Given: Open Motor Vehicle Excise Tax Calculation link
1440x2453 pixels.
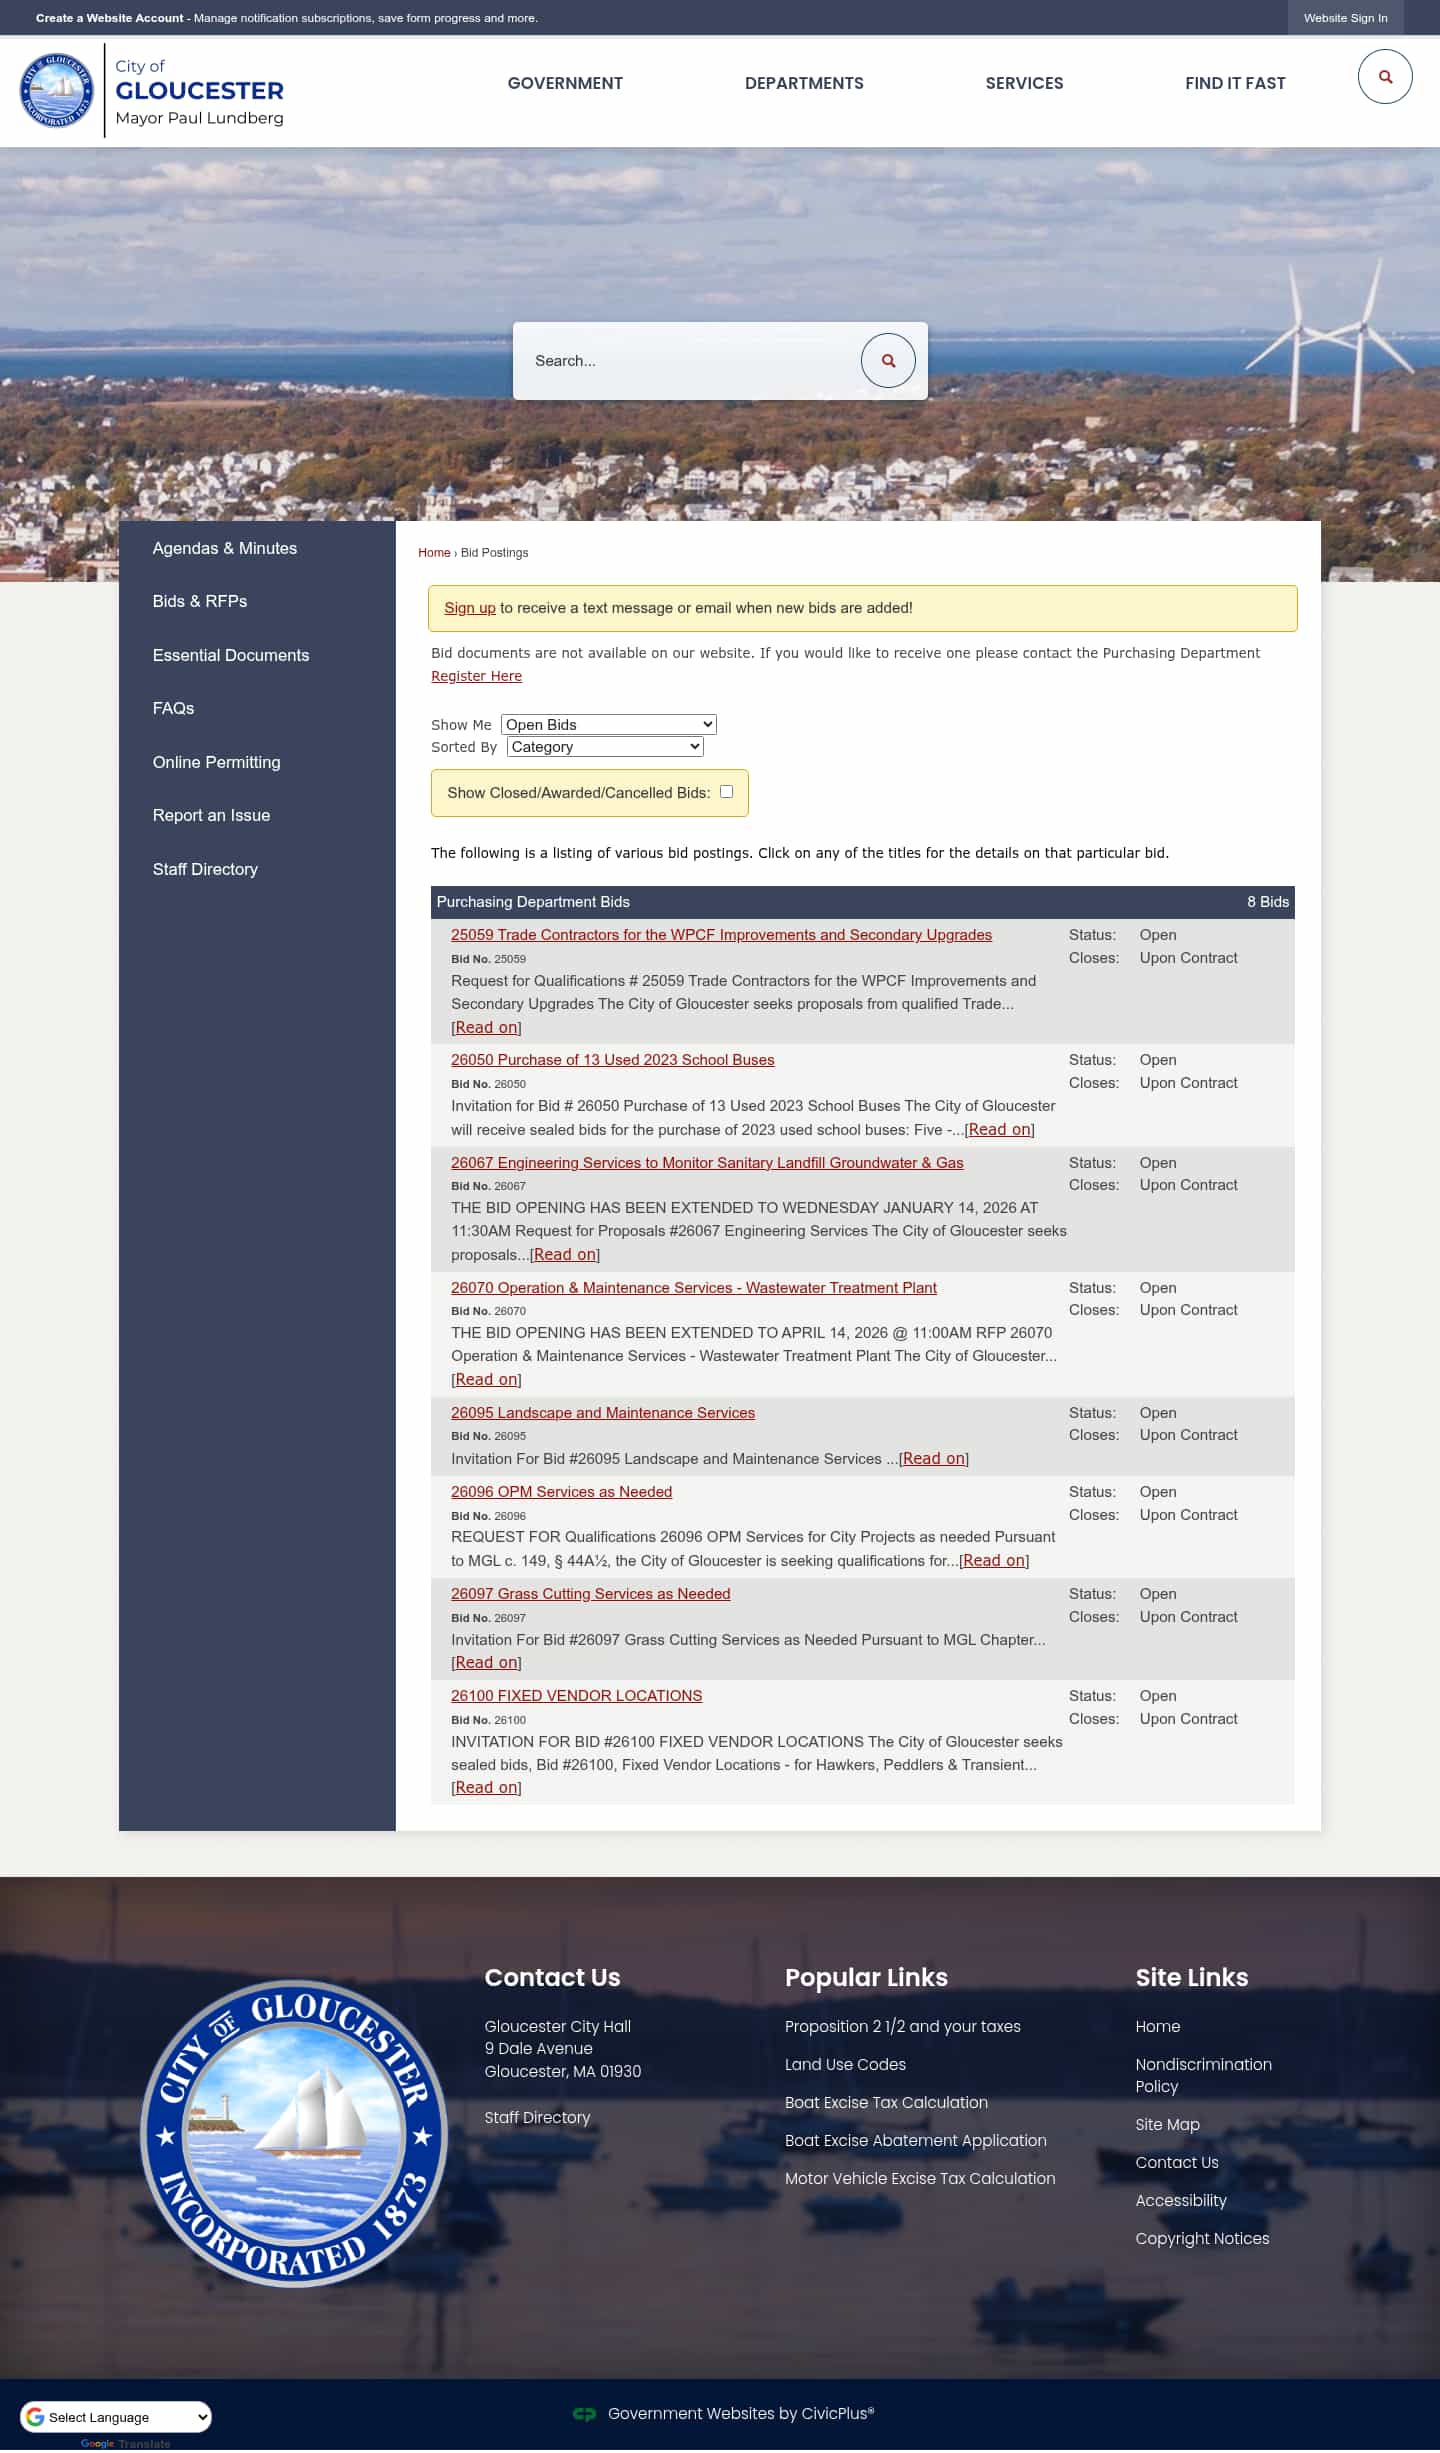Looking at the screenshot, I should (920, 2179).
